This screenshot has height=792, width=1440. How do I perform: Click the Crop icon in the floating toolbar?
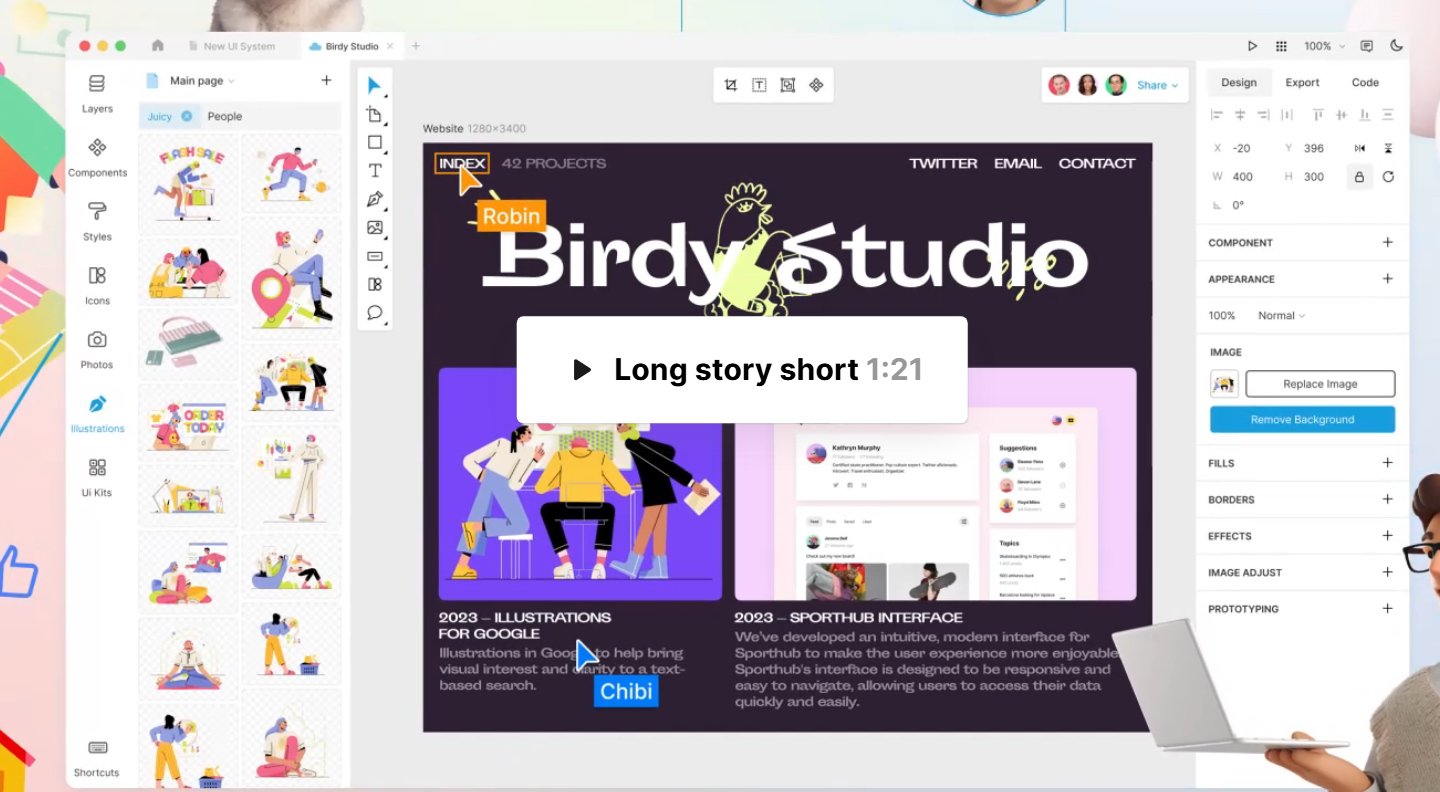729,84
